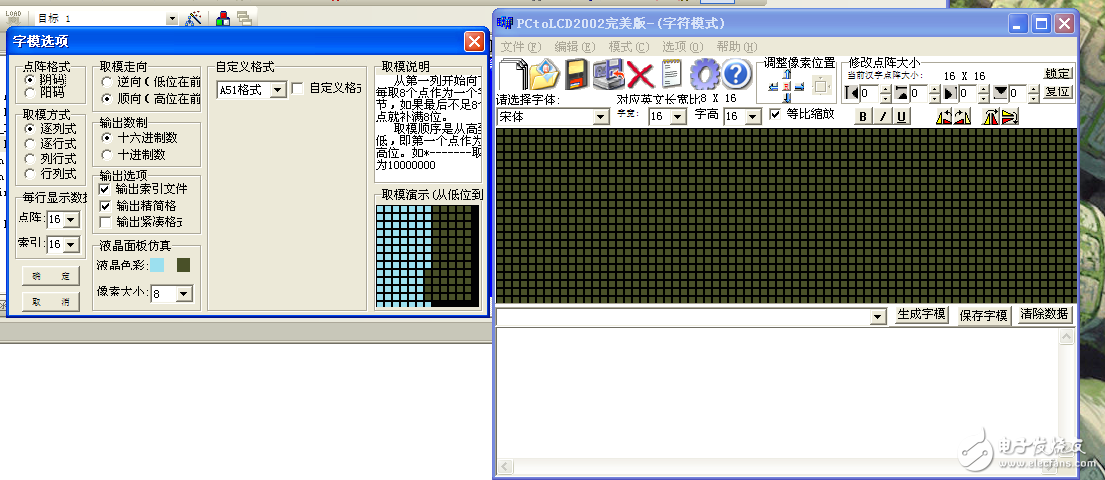Select the 阴码 radio button
1105x480 pixels.
(x=29, y=80)
